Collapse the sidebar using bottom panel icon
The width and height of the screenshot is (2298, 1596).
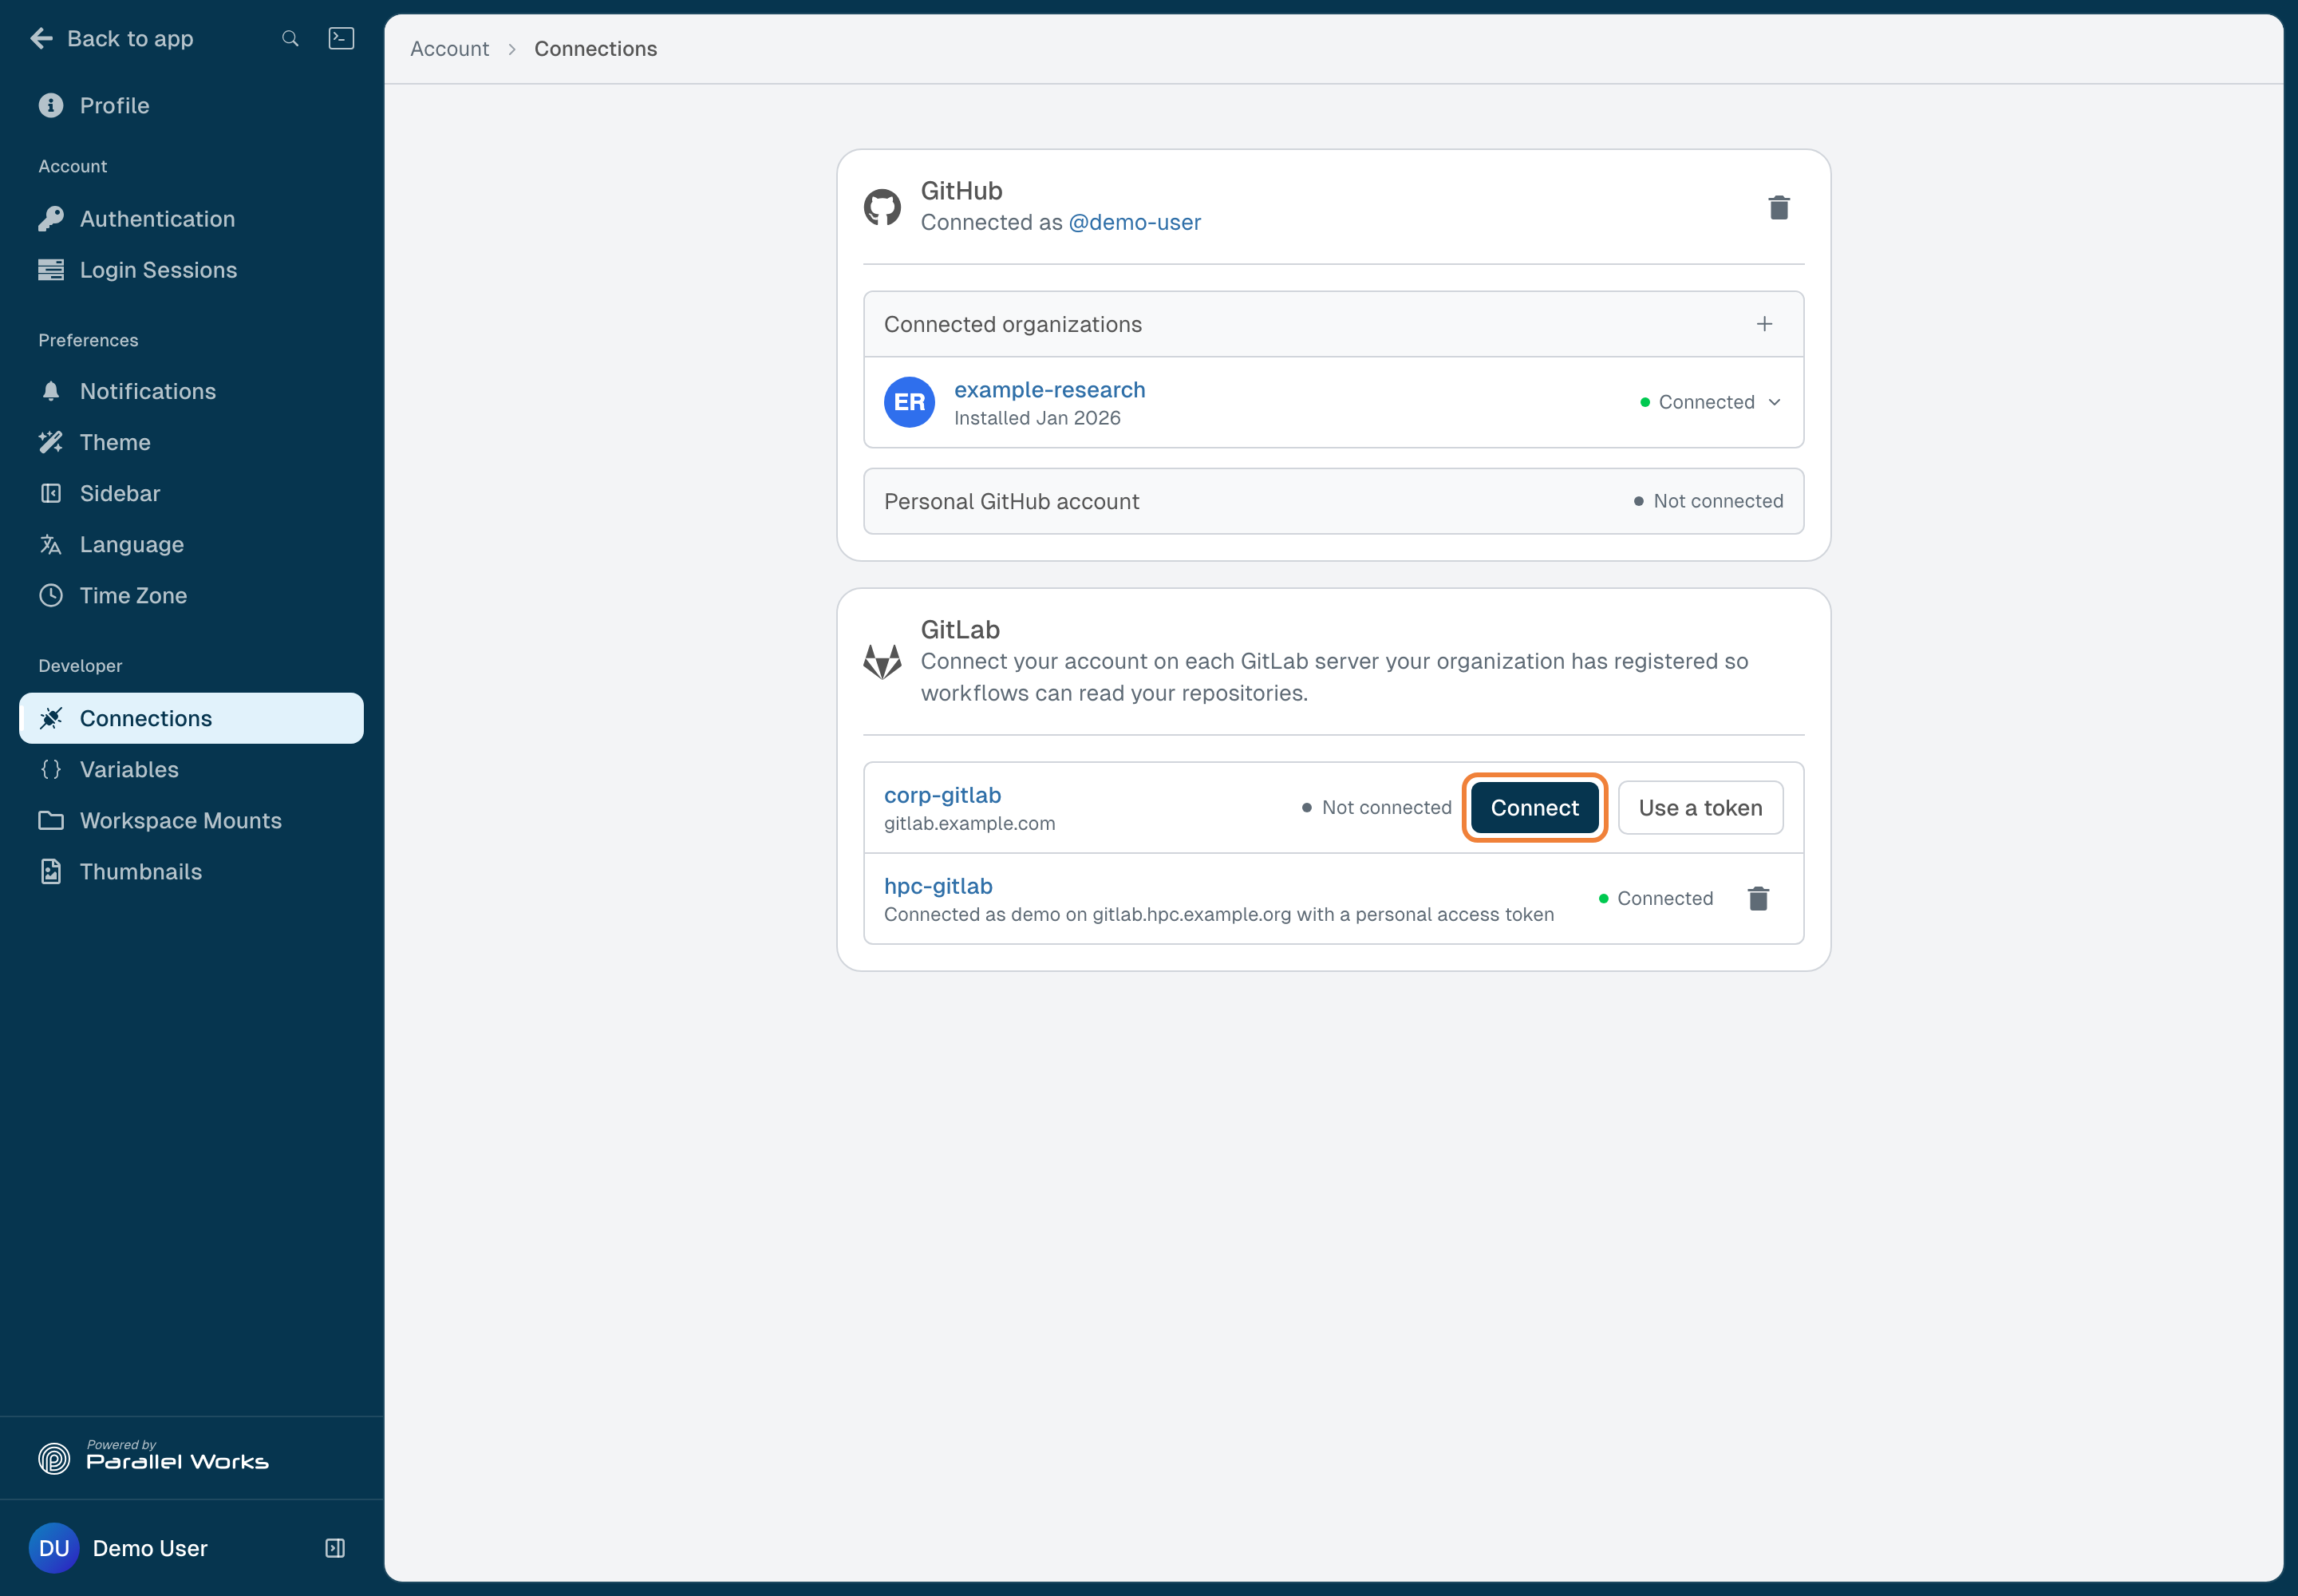click(x=335, y=1548)
